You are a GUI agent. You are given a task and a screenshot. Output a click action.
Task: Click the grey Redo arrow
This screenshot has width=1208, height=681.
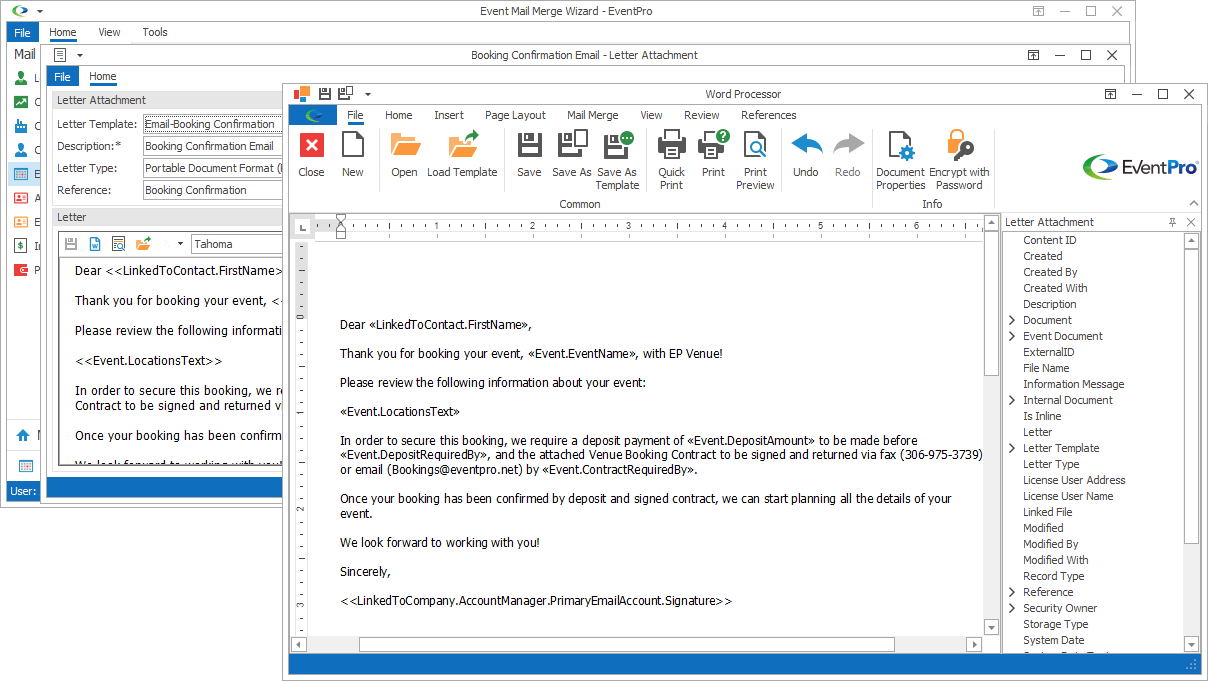tap(847, 145)
